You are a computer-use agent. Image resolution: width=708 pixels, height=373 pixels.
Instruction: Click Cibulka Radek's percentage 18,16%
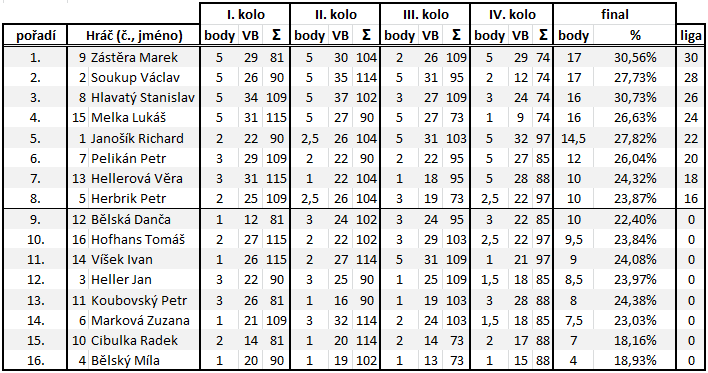[635, 340]
